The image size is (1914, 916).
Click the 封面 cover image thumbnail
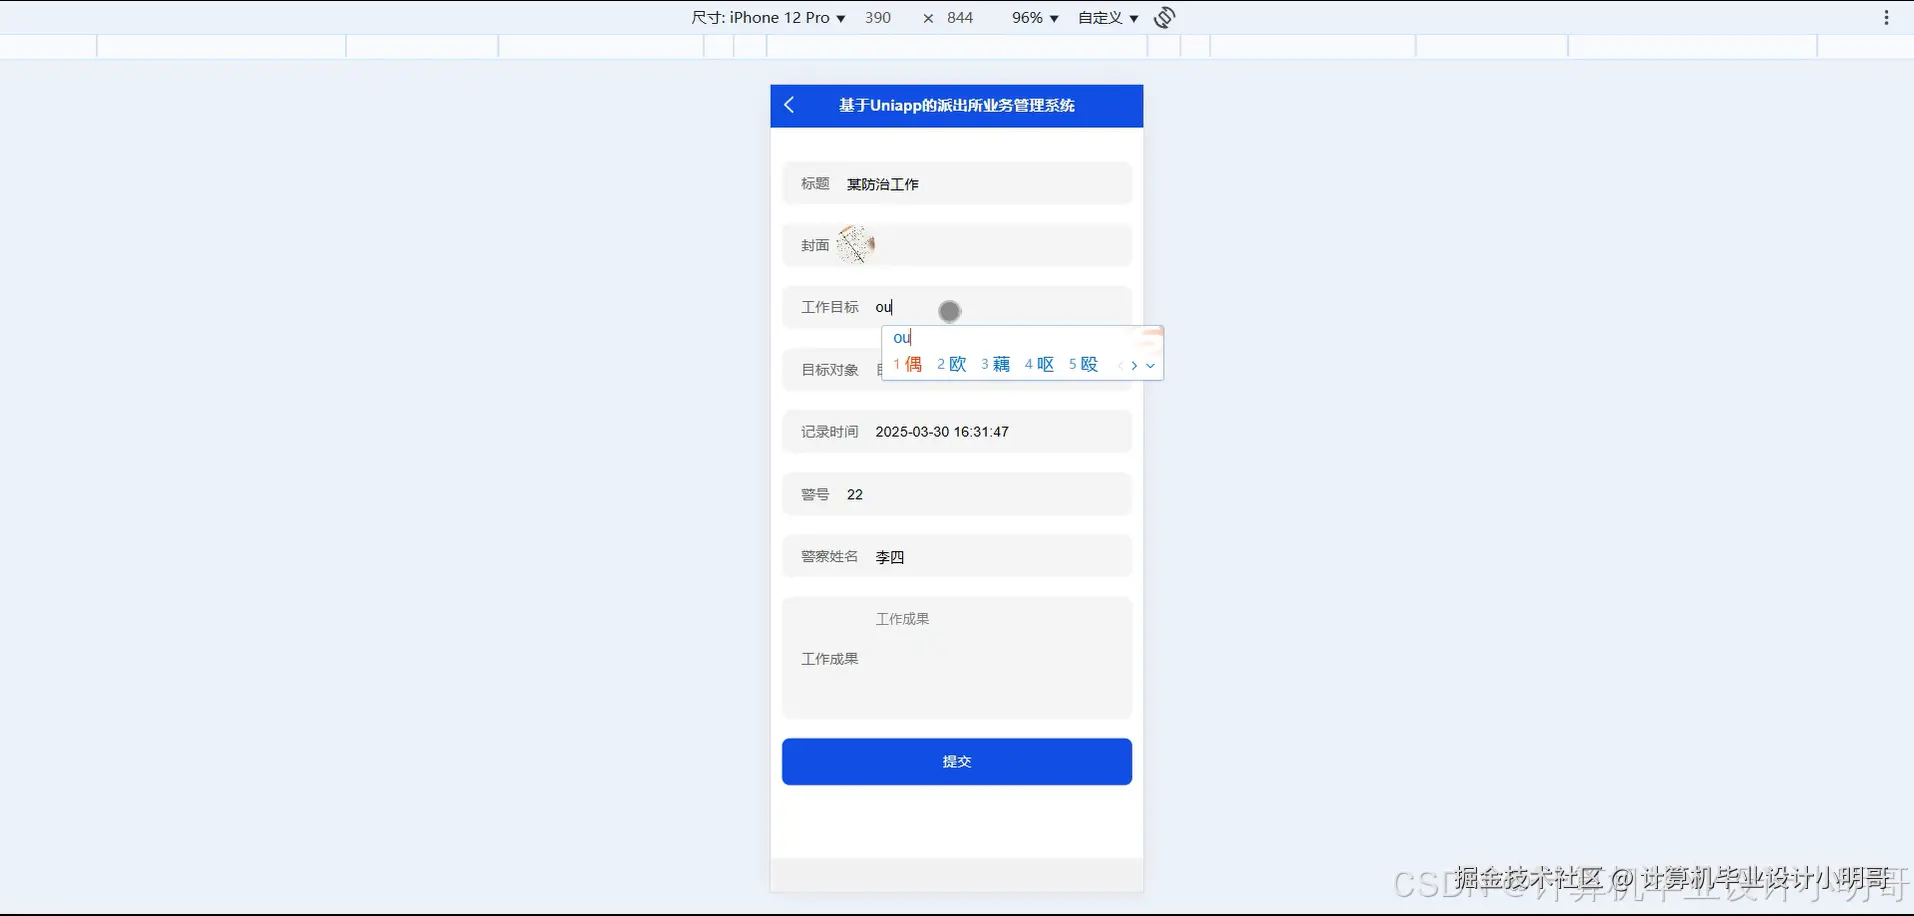point(858,243)
